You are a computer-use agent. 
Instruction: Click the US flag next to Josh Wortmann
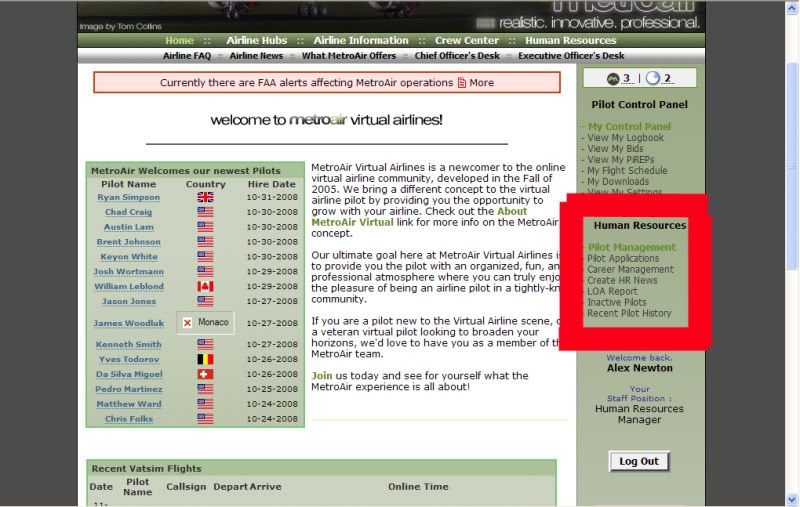pos(205,271)
